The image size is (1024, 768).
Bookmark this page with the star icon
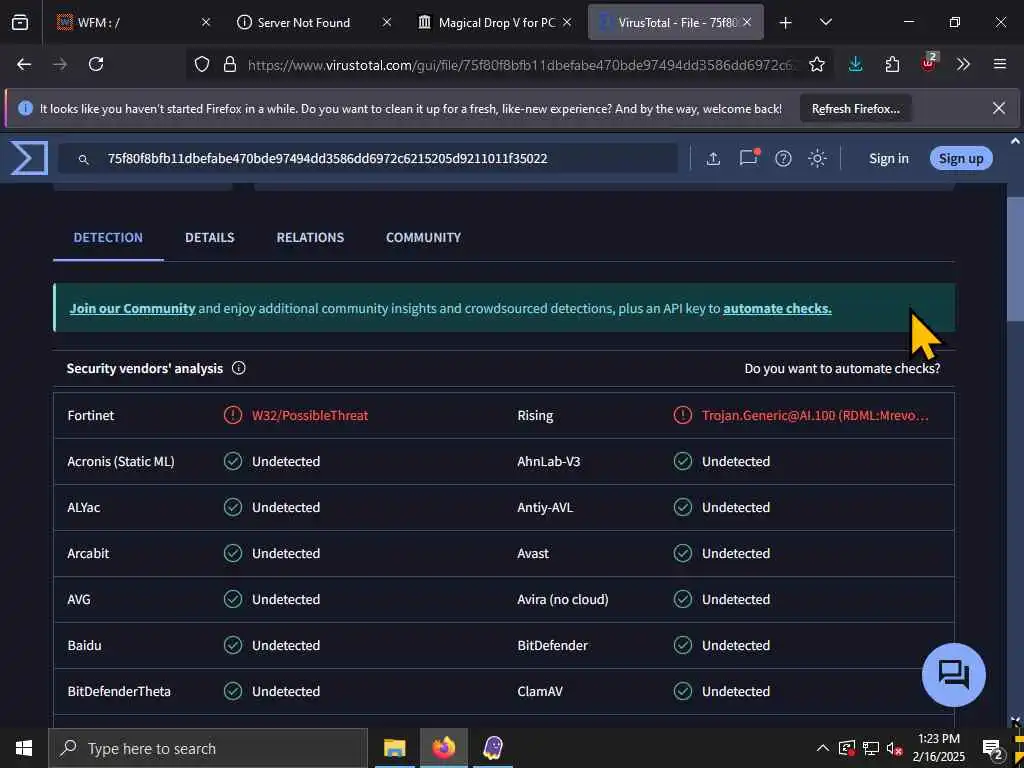coord(816,64)
